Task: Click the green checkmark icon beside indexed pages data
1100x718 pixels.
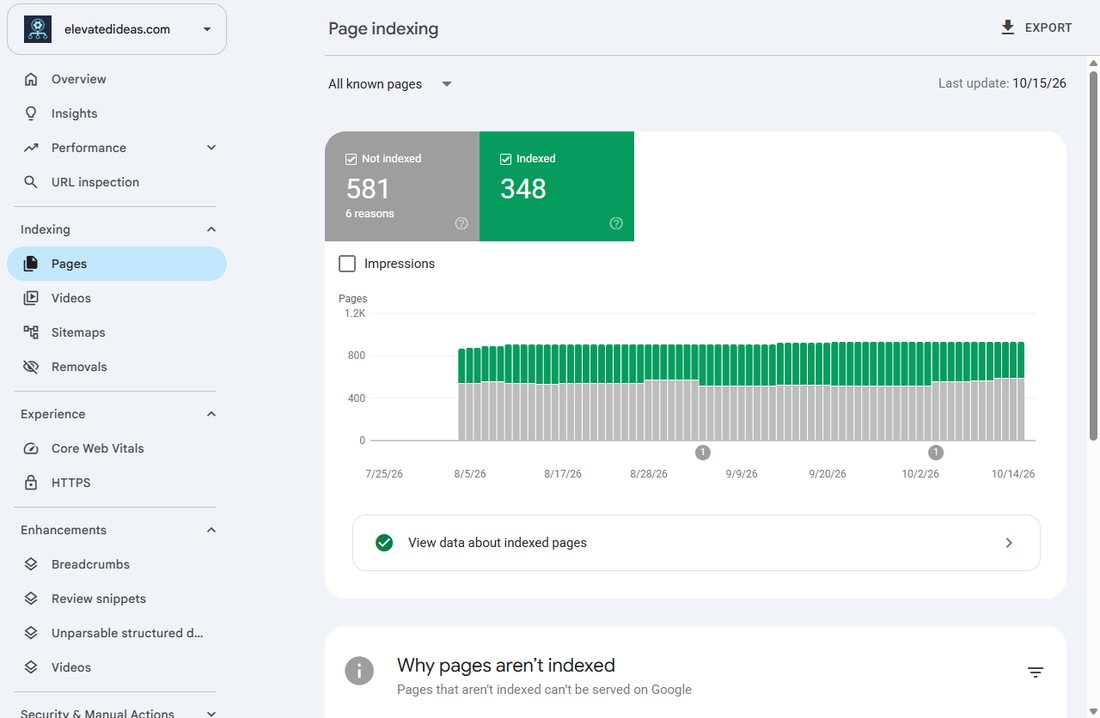Action: tap(384, 543)
